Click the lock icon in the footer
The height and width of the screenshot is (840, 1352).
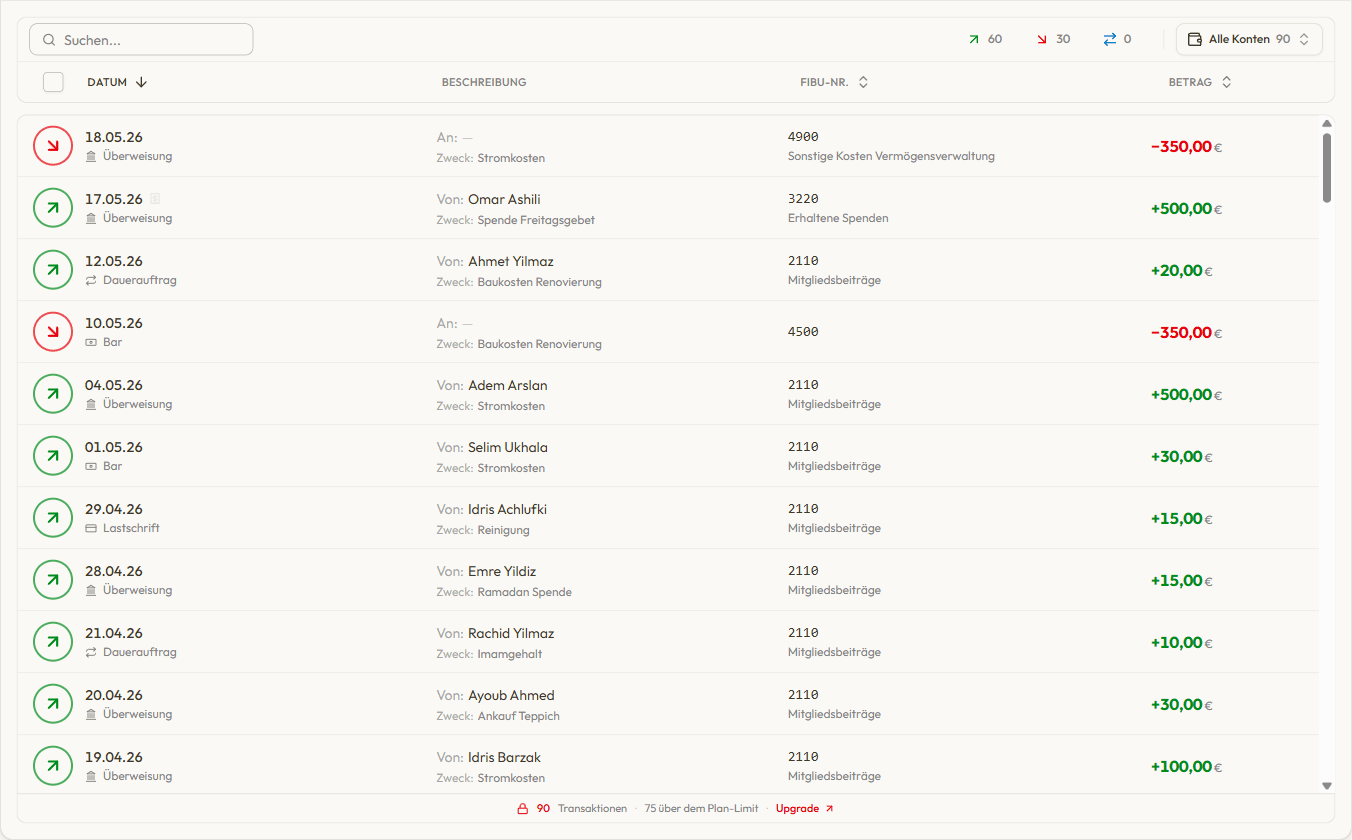pyautogui.click(x=522, y=809)
